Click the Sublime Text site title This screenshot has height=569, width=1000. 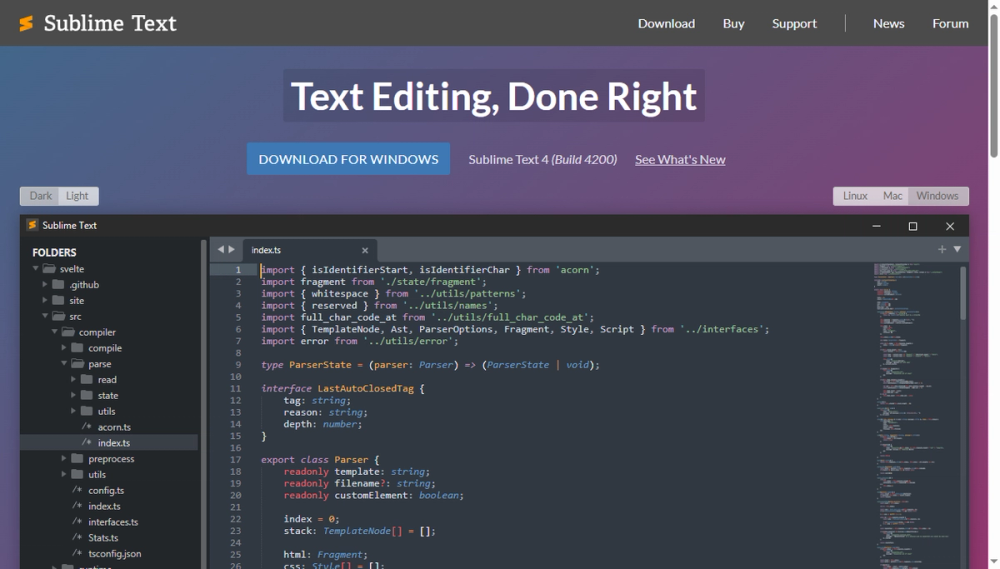(x=110, y=24)
